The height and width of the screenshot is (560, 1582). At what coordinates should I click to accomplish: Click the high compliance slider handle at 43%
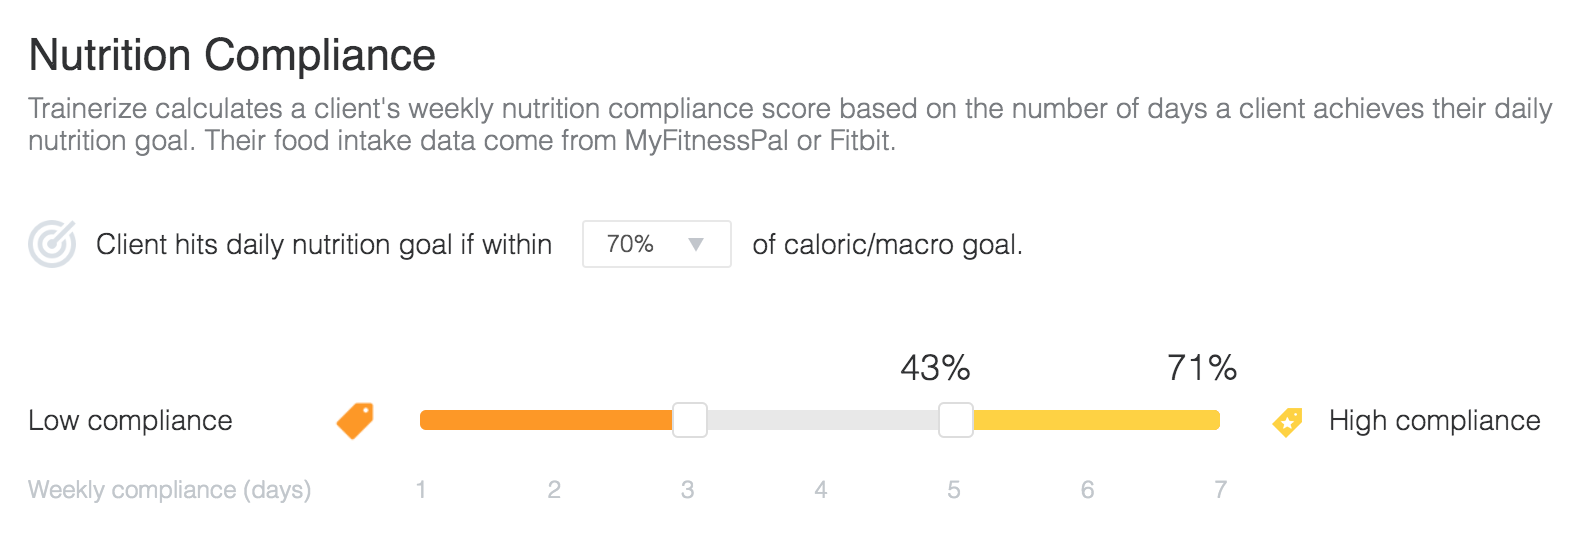pos(956,420)
